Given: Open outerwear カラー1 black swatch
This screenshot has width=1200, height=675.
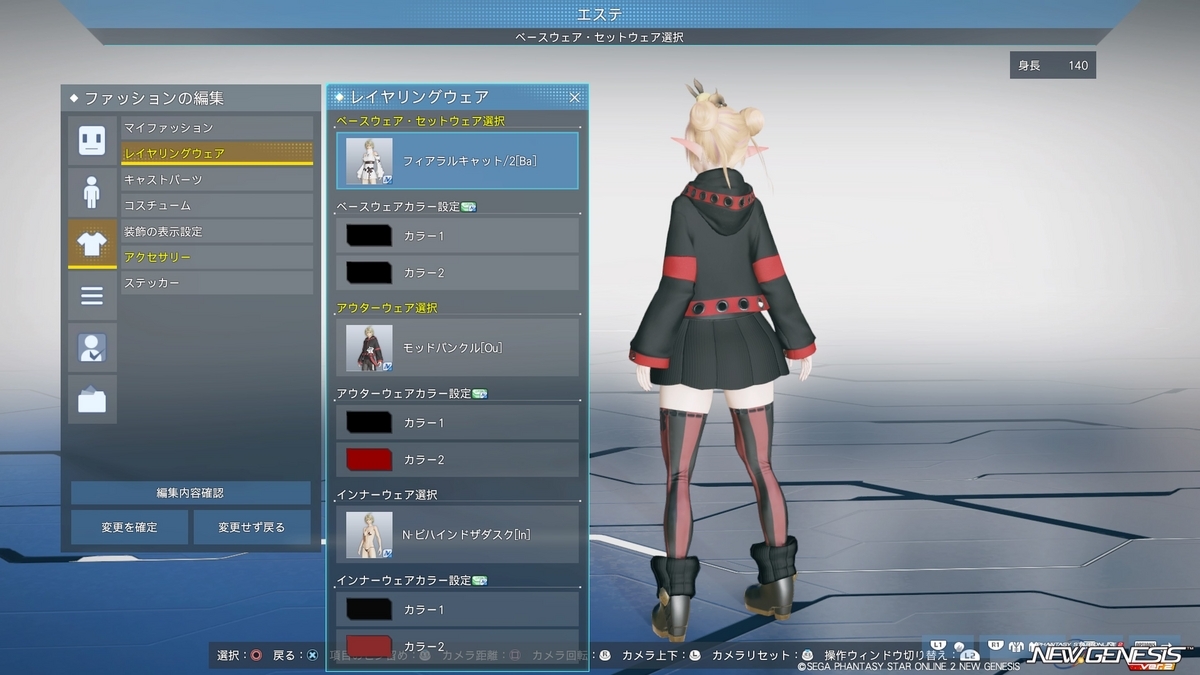Looking at the screenshot, I should 369,423.
